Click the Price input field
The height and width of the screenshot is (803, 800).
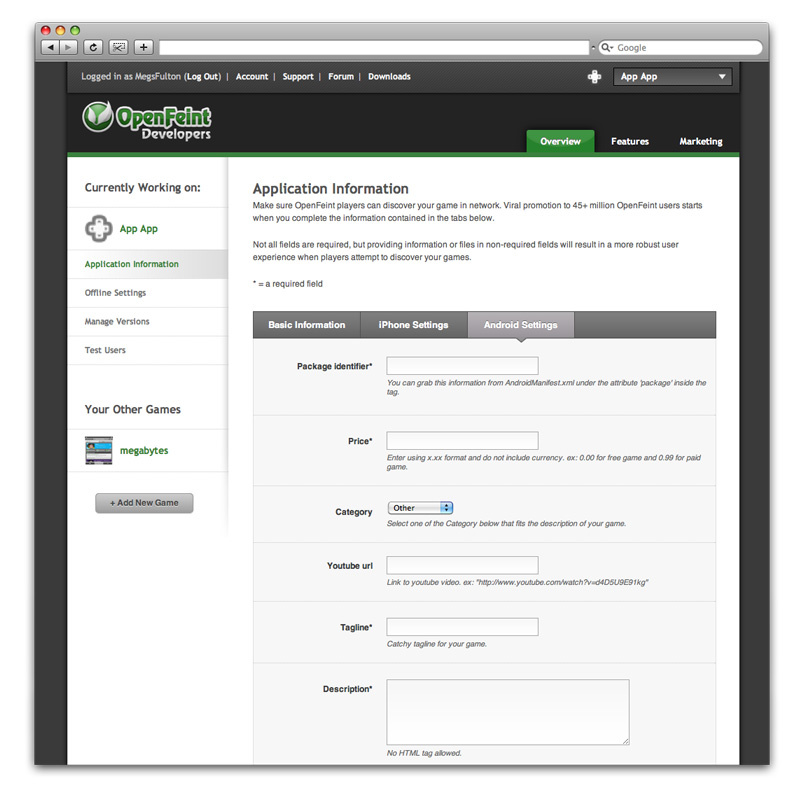[462, 441]
